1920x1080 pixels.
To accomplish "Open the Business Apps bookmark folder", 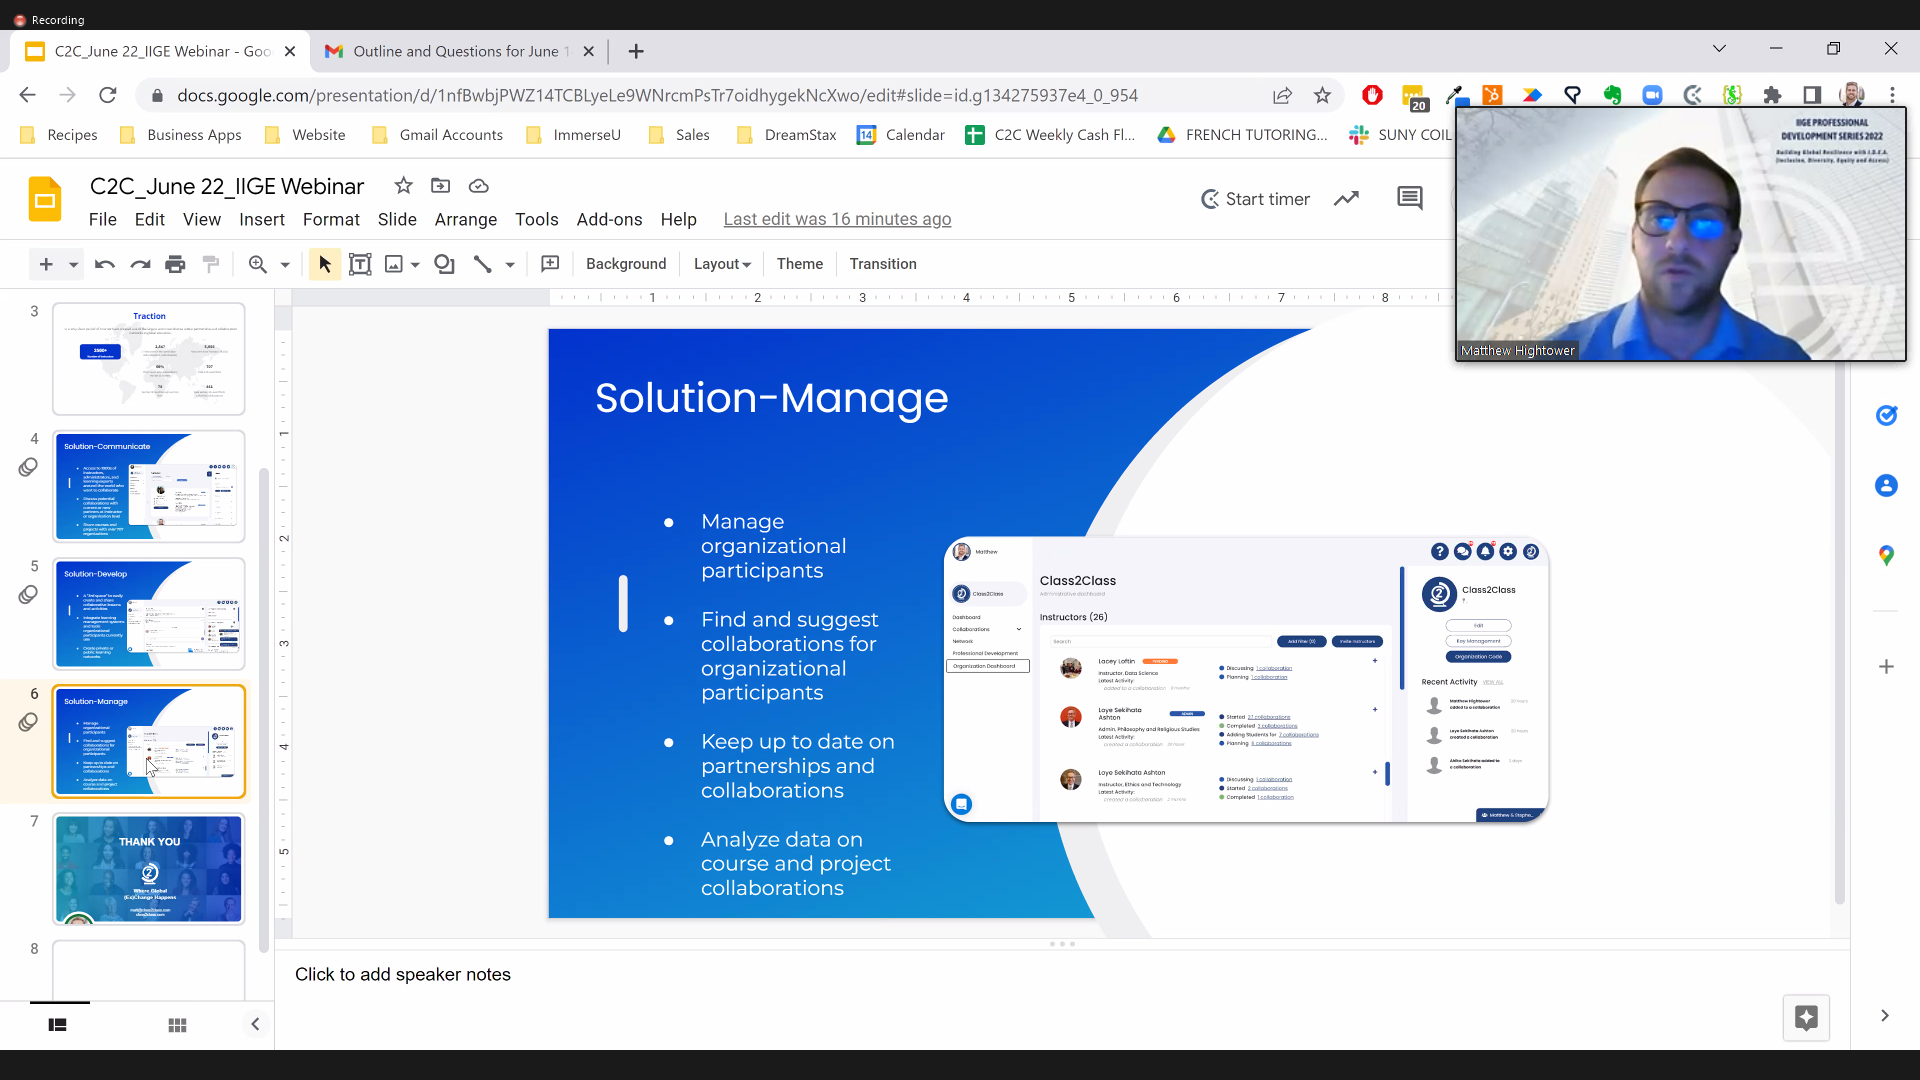I will pos(181,135).
